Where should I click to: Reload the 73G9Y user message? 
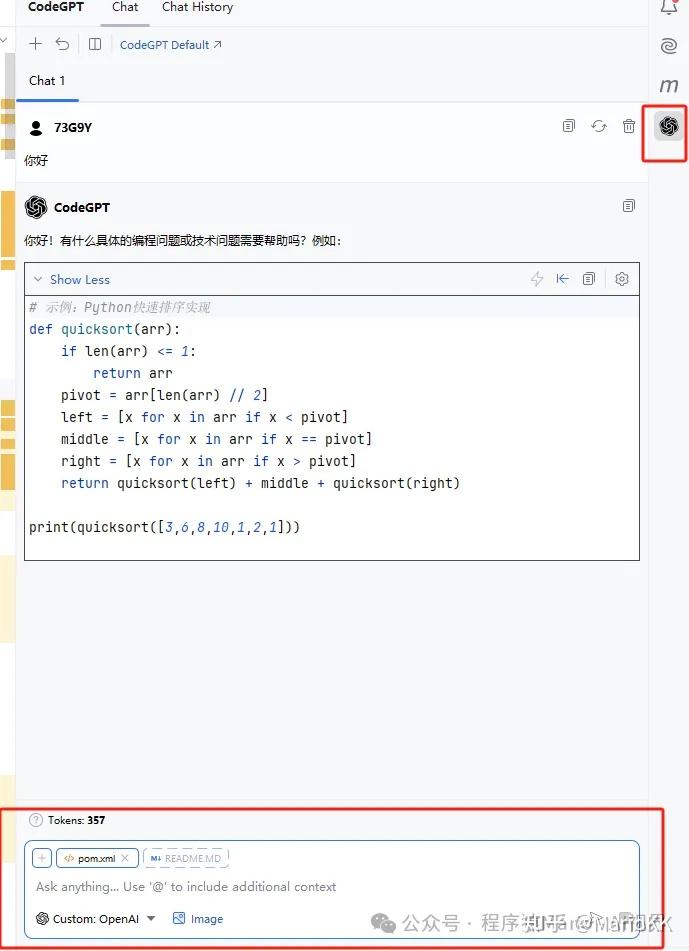[599, 126]
